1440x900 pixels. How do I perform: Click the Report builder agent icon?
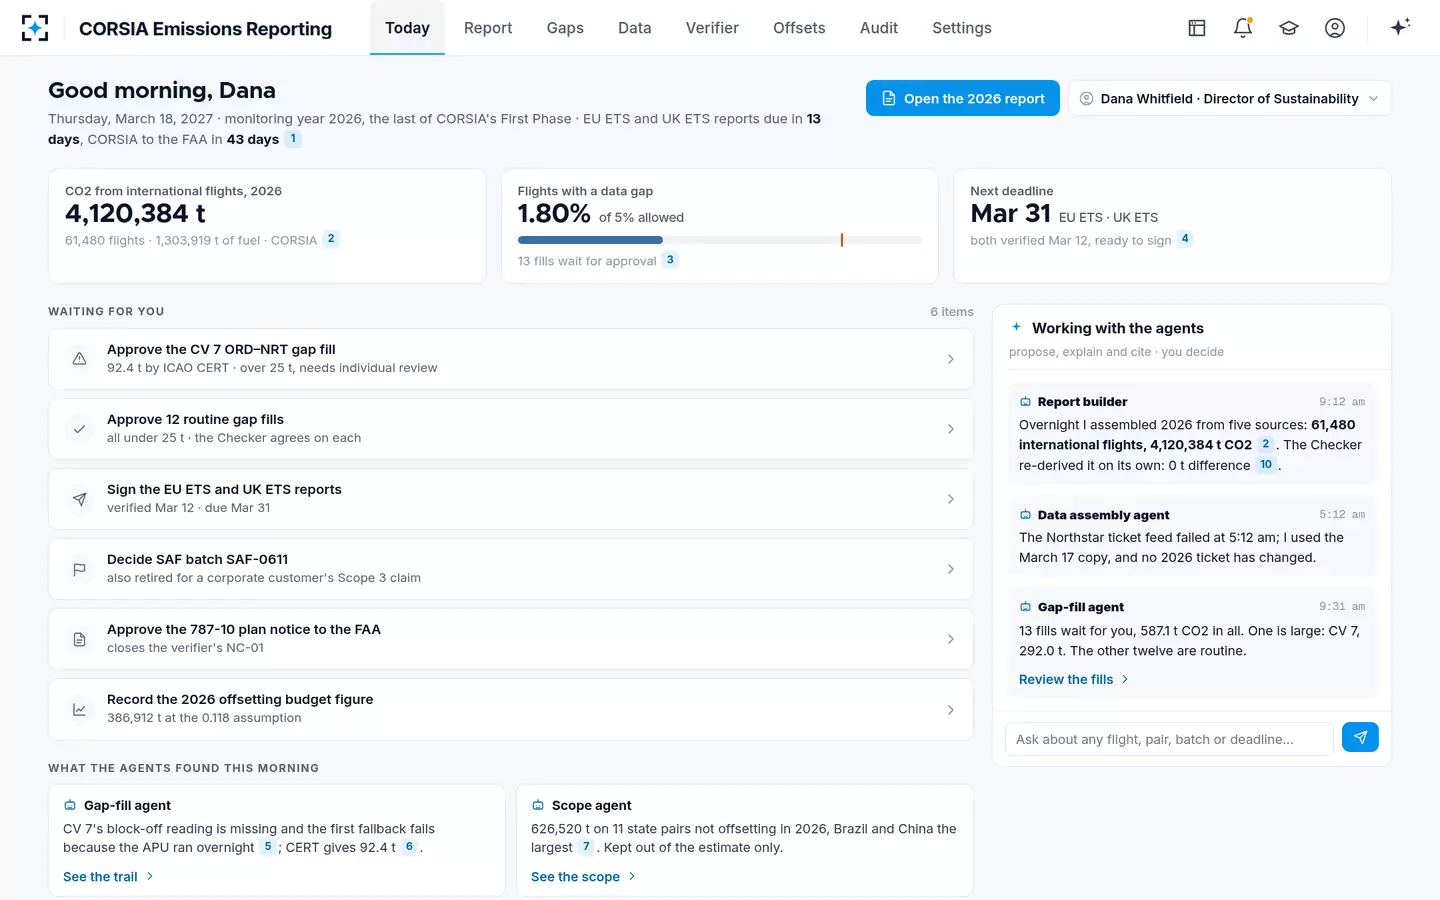pos(1025,402)
